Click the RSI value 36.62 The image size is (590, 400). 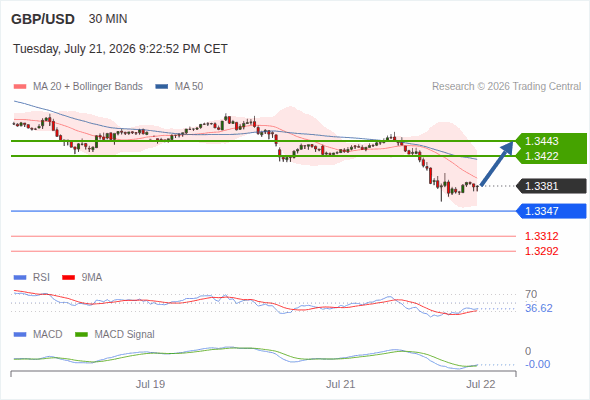coord(539,309)
